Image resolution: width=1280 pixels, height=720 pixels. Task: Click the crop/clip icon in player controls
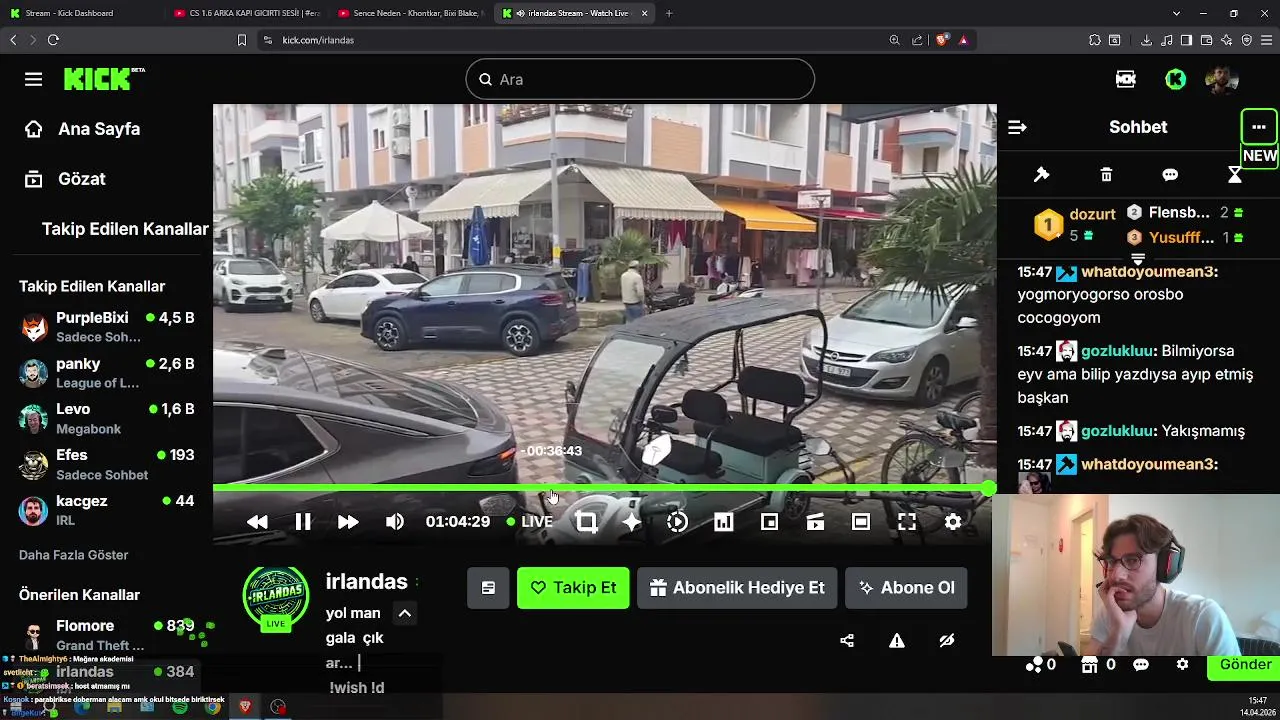click(586, 522)
